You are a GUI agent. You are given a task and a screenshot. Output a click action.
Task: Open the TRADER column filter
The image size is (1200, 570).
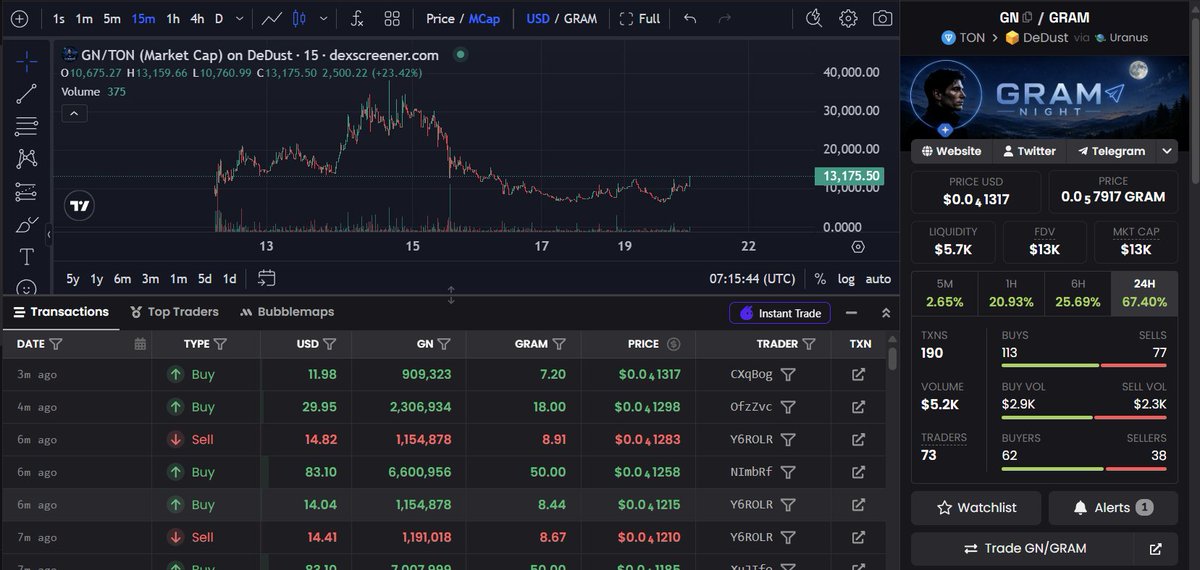pyautogui.click(x=809, y=343)
